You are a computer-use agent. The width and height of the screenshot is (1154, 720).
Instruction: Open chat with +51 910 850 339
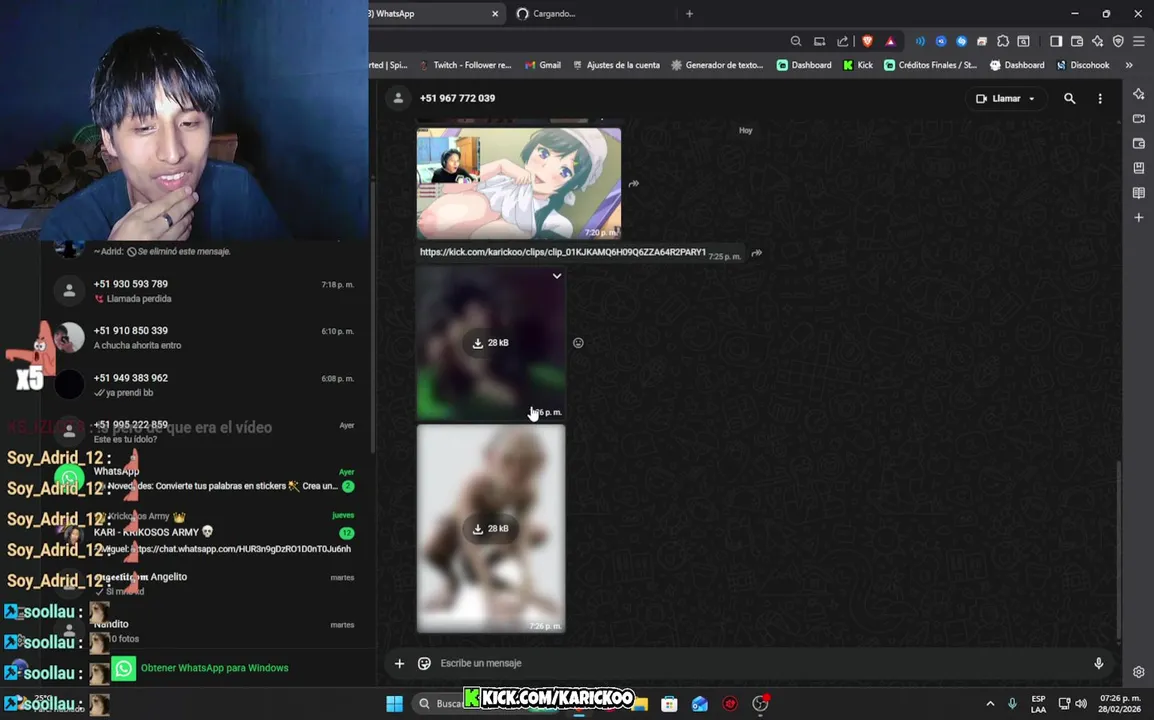[x=210, y=338]
